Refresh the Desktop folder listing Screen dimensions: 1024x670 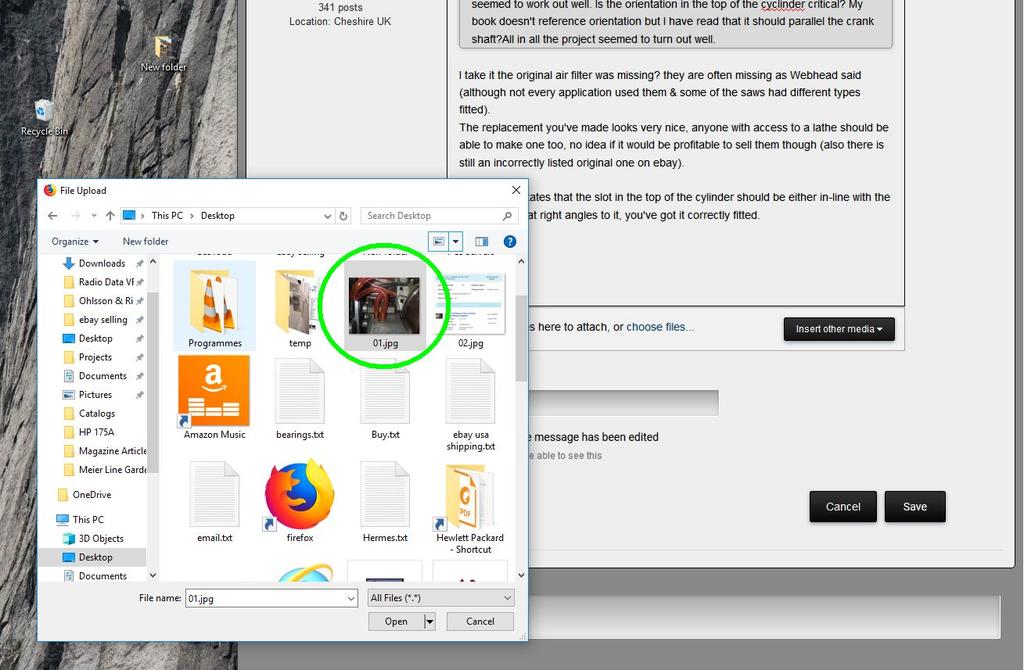[344, 215]
